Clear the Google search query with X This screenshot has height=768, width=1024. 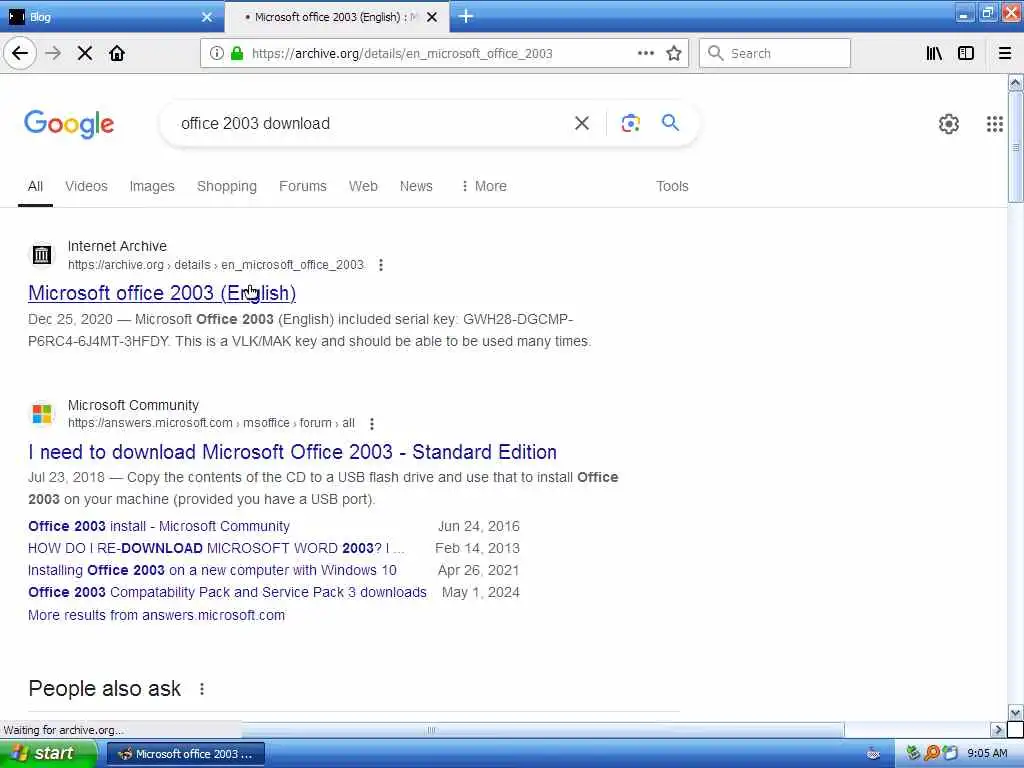[581, 123]
